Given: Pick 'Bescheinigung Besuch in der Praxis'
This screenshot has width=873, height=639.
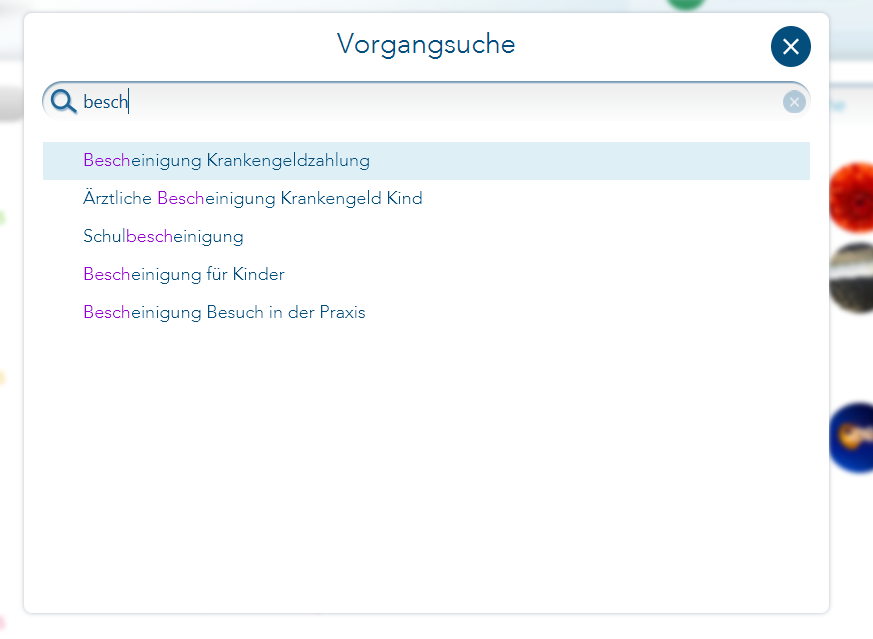Looking at the screenshot, I should (426, 312).
